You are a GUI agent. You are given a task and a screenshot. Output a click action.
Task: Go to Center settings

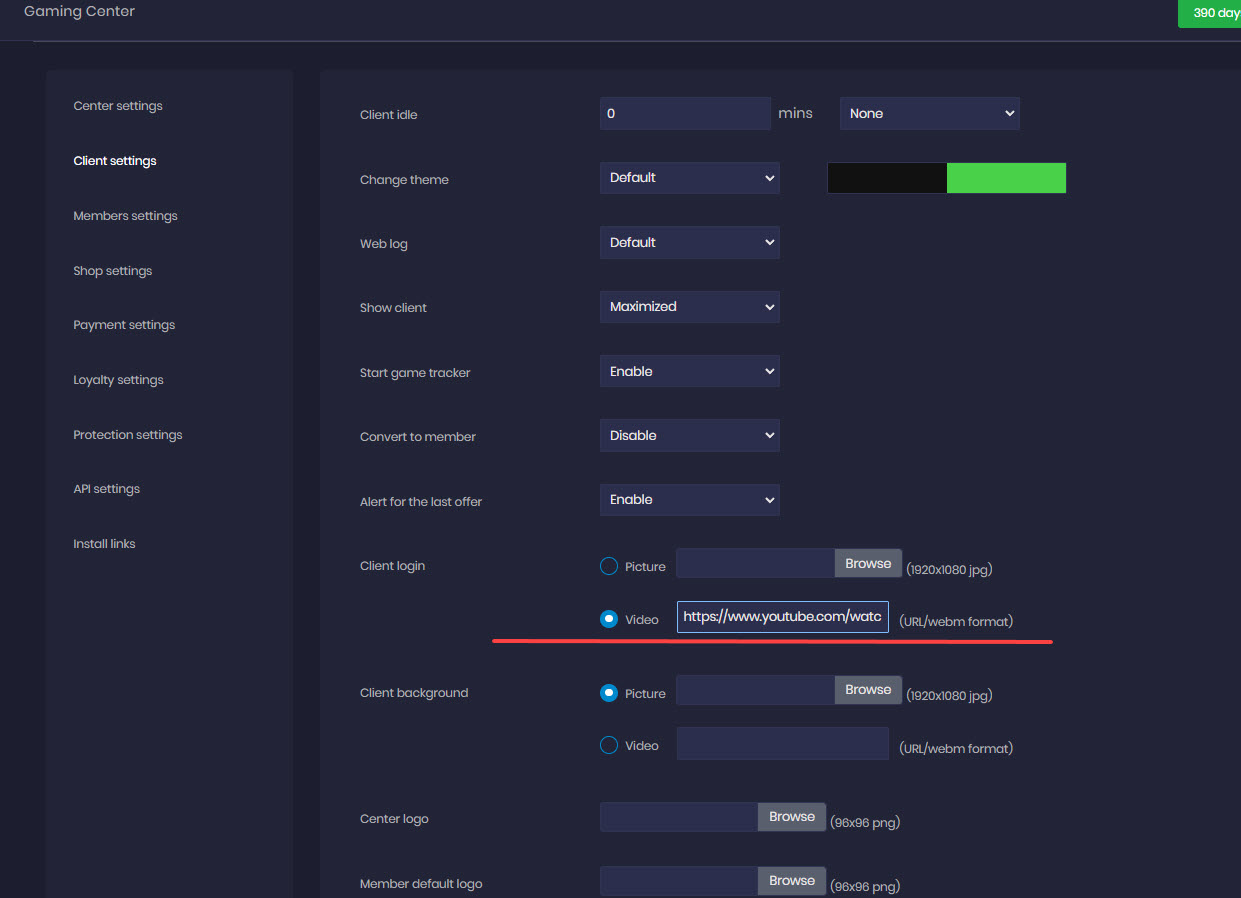[118, 106]
